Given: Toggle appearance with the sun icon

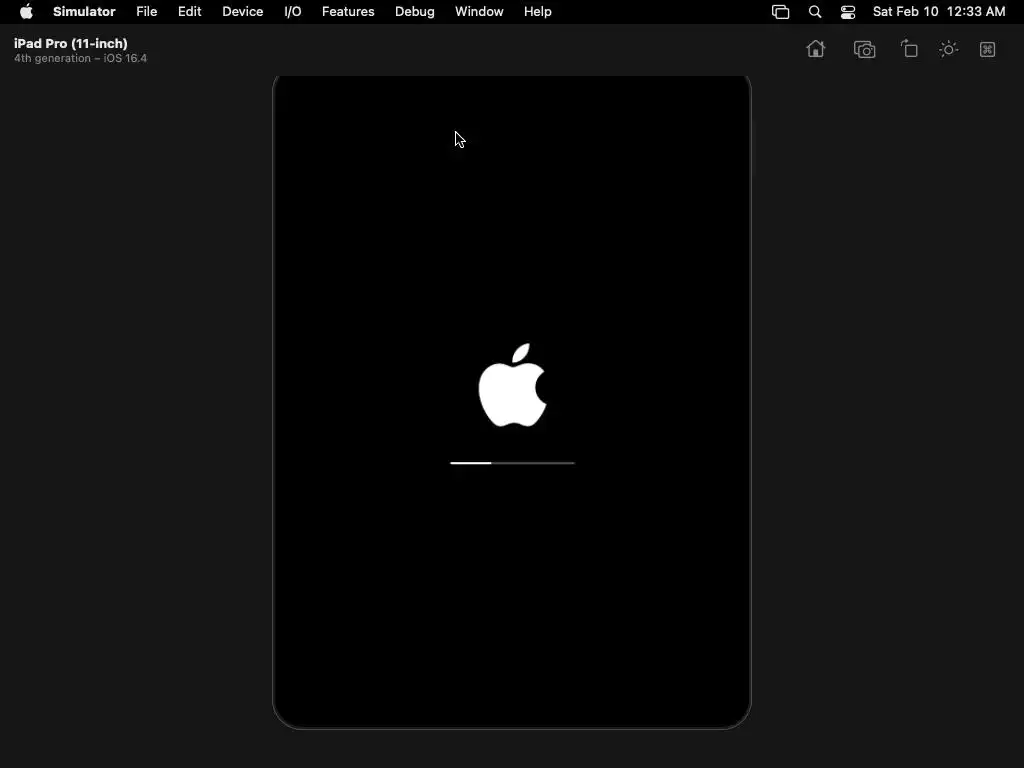Looking at the screenshot, I should pos(948,49).
